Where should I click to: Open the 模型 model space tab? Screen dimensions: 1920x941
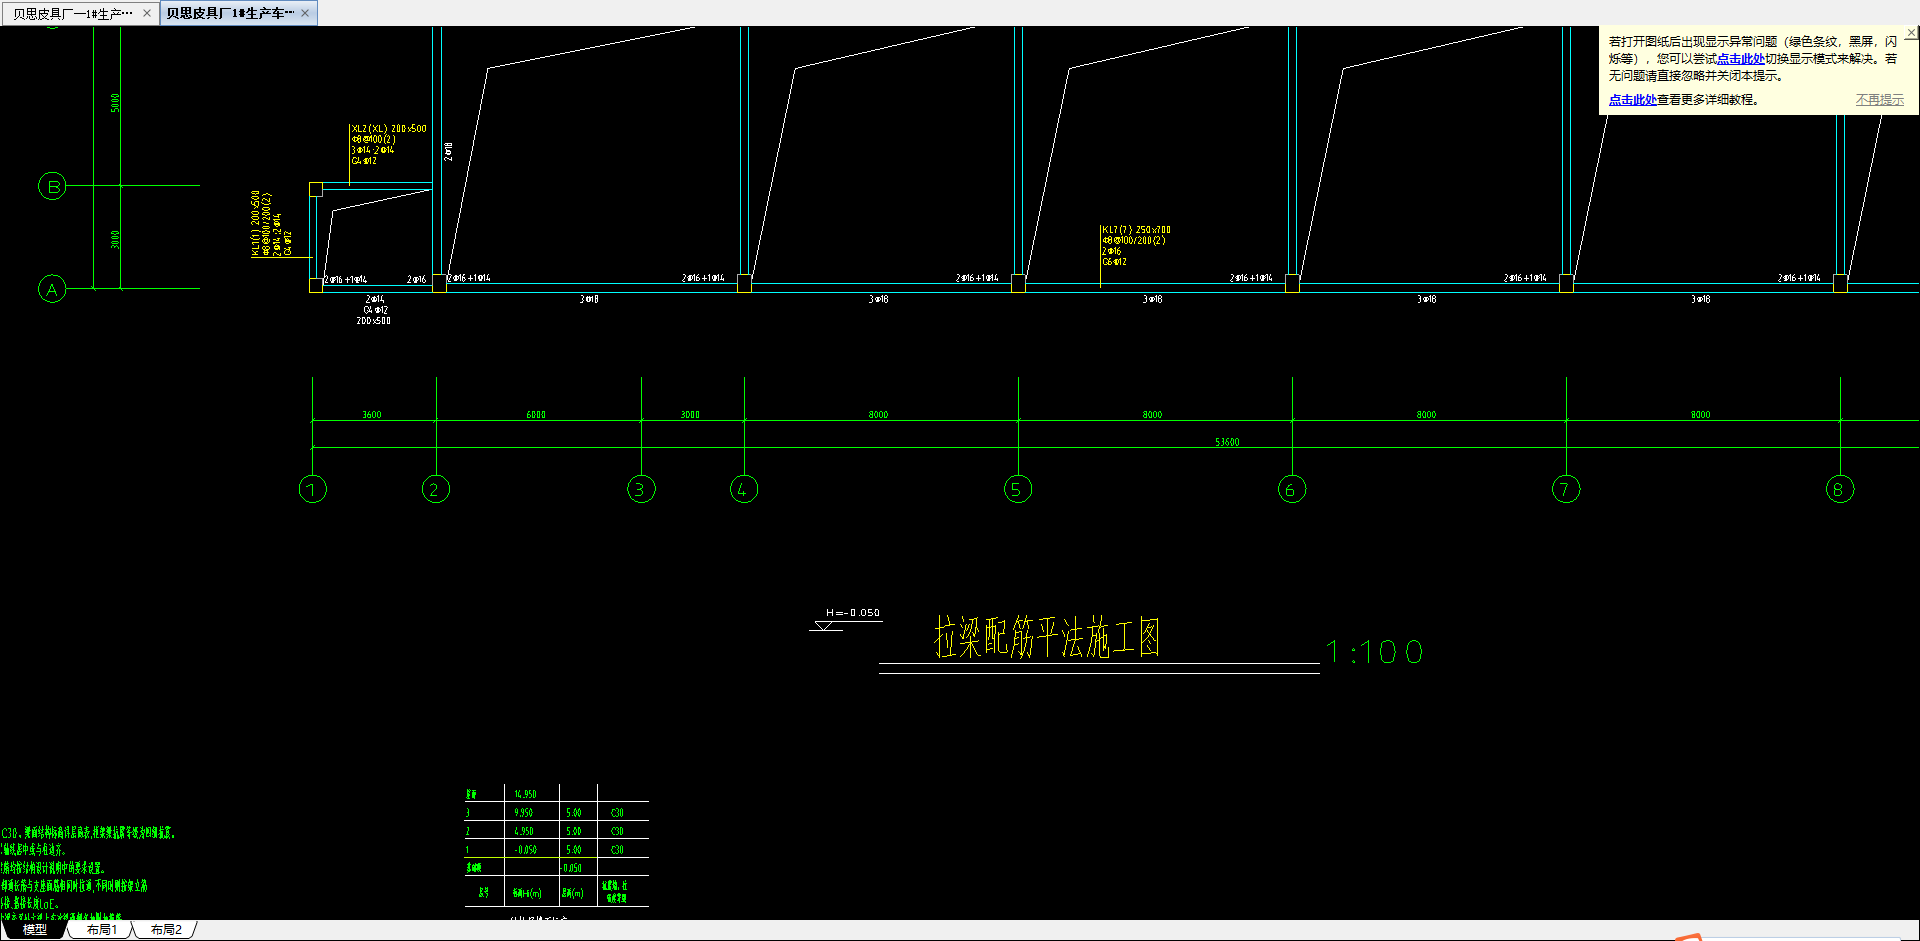coord(34,929)
